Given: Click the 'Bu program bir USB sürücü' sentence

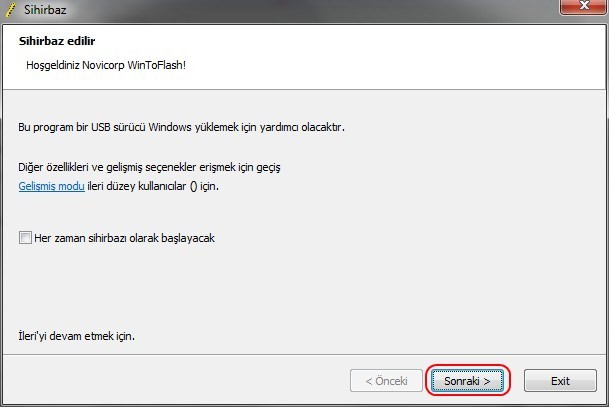Looking at the screenshot, I should [x=181, y=127].
